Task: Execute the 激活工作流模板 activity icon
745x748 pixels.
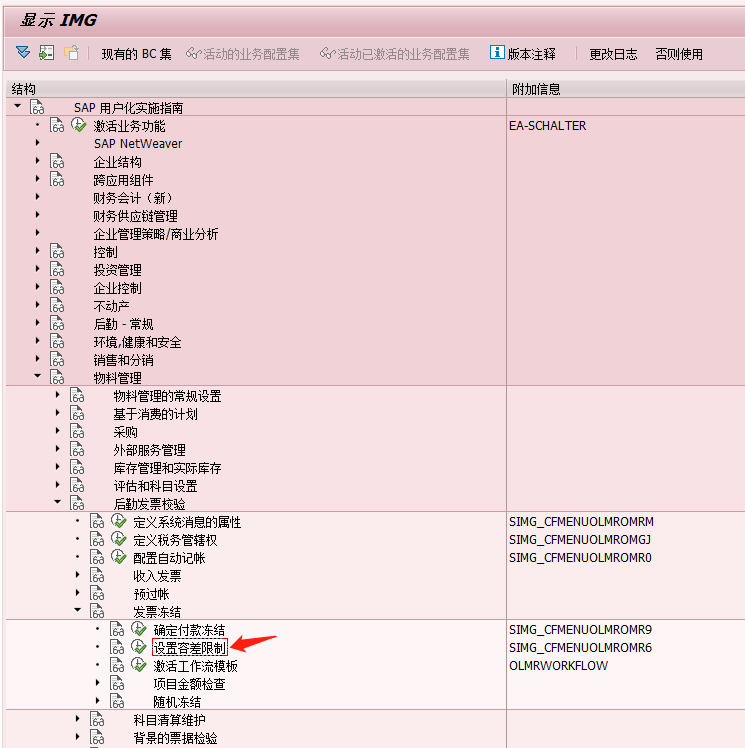Action: (139, 665)
